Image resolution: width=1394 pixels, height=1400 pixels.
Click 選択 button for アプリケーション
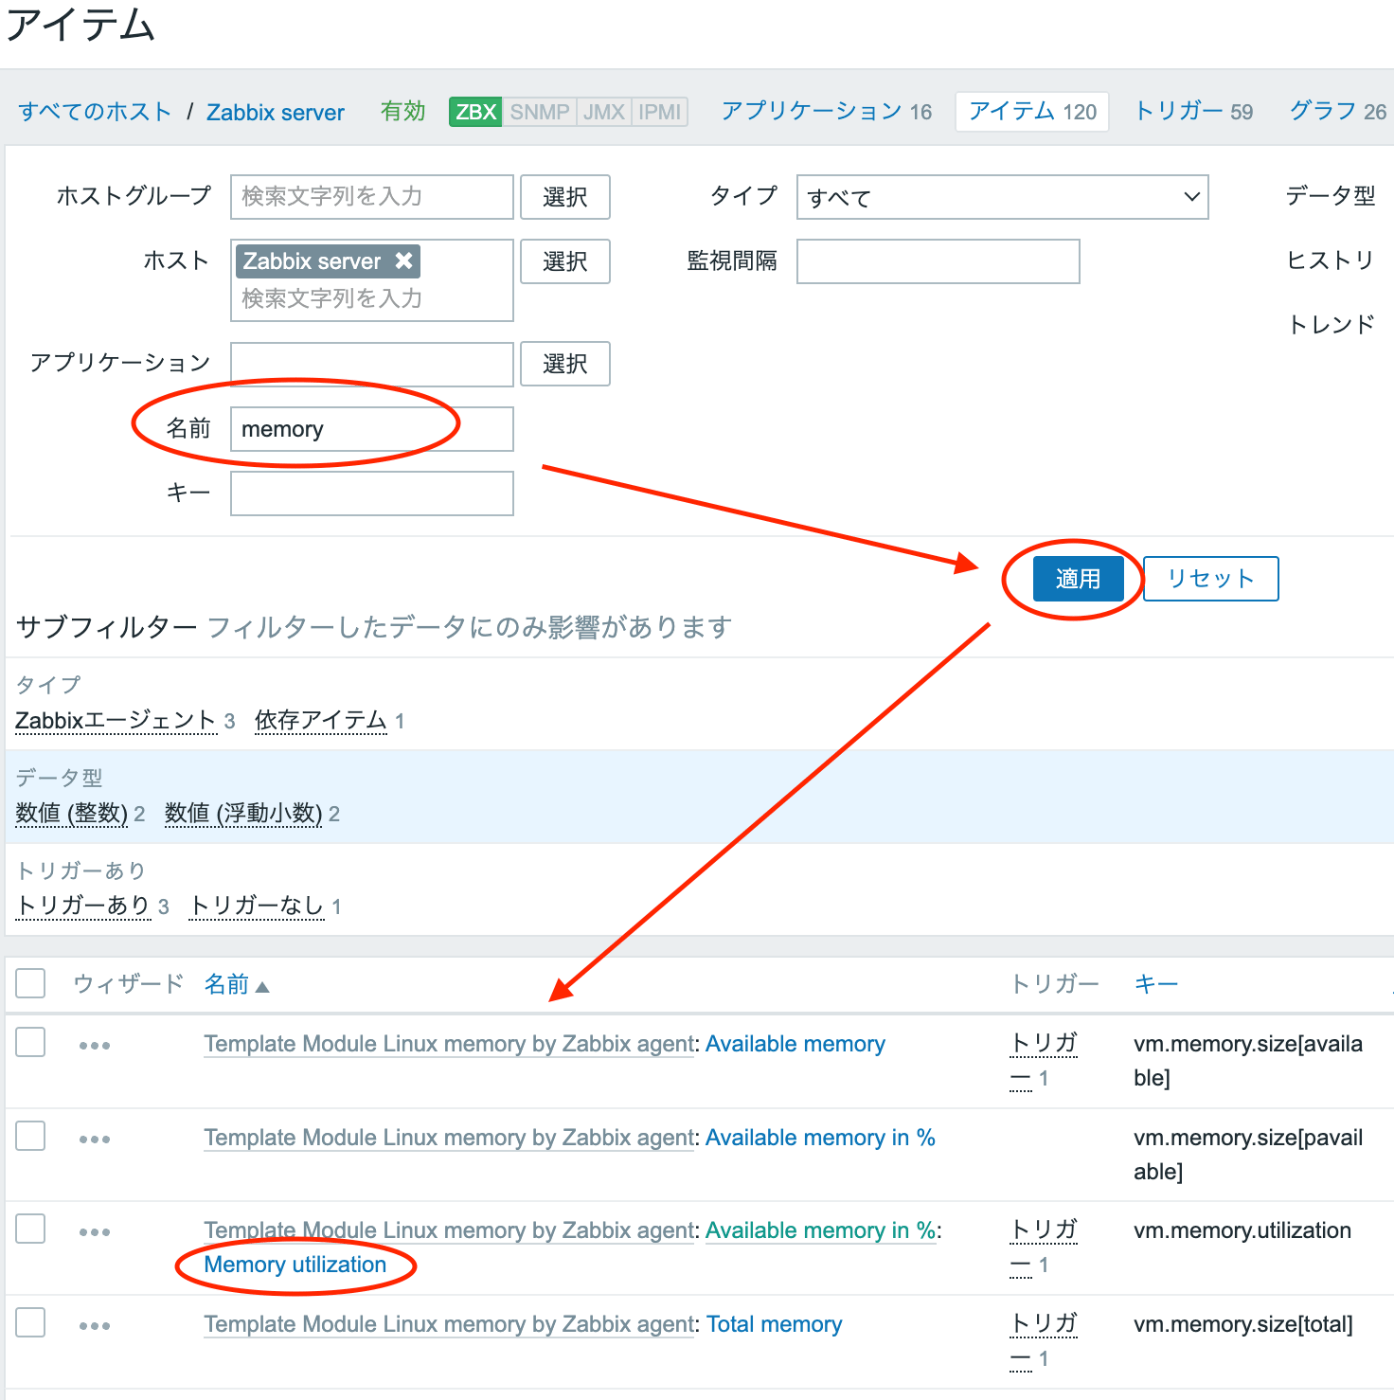(x=565, y=364)
